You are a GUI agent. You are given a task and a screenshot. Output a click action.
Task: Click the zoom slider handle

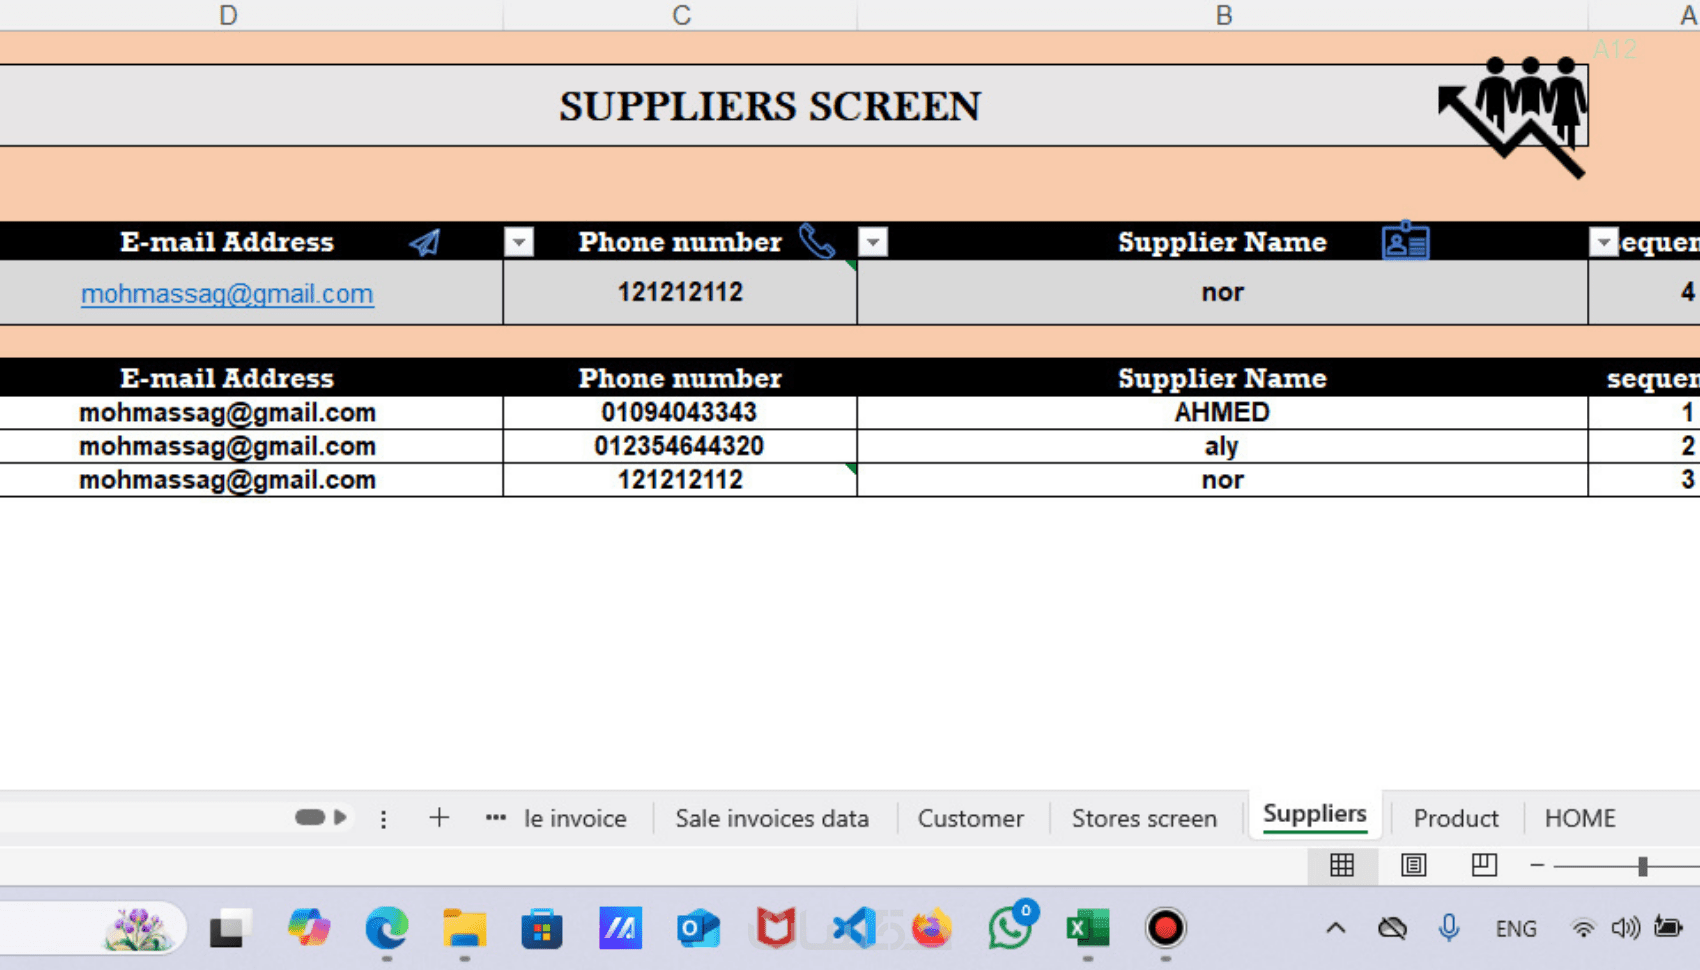(1642, 866)
